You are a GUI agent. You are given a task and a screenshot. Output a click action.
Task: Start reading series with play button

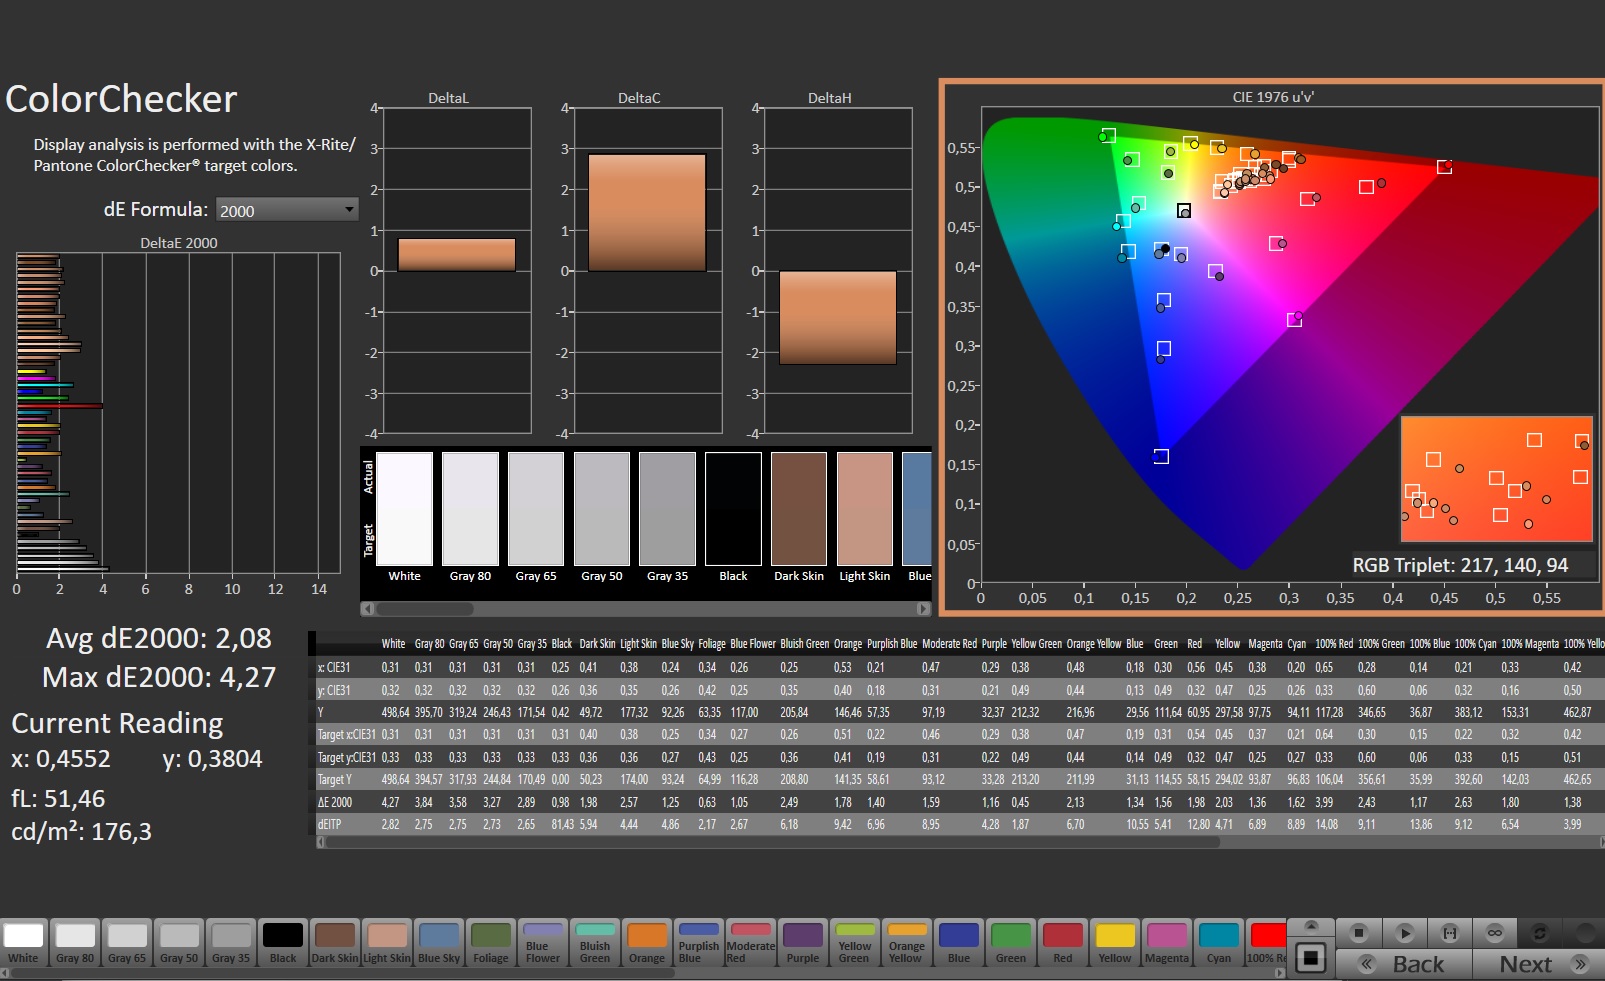pyautogui.click(x=1404, y=933)
